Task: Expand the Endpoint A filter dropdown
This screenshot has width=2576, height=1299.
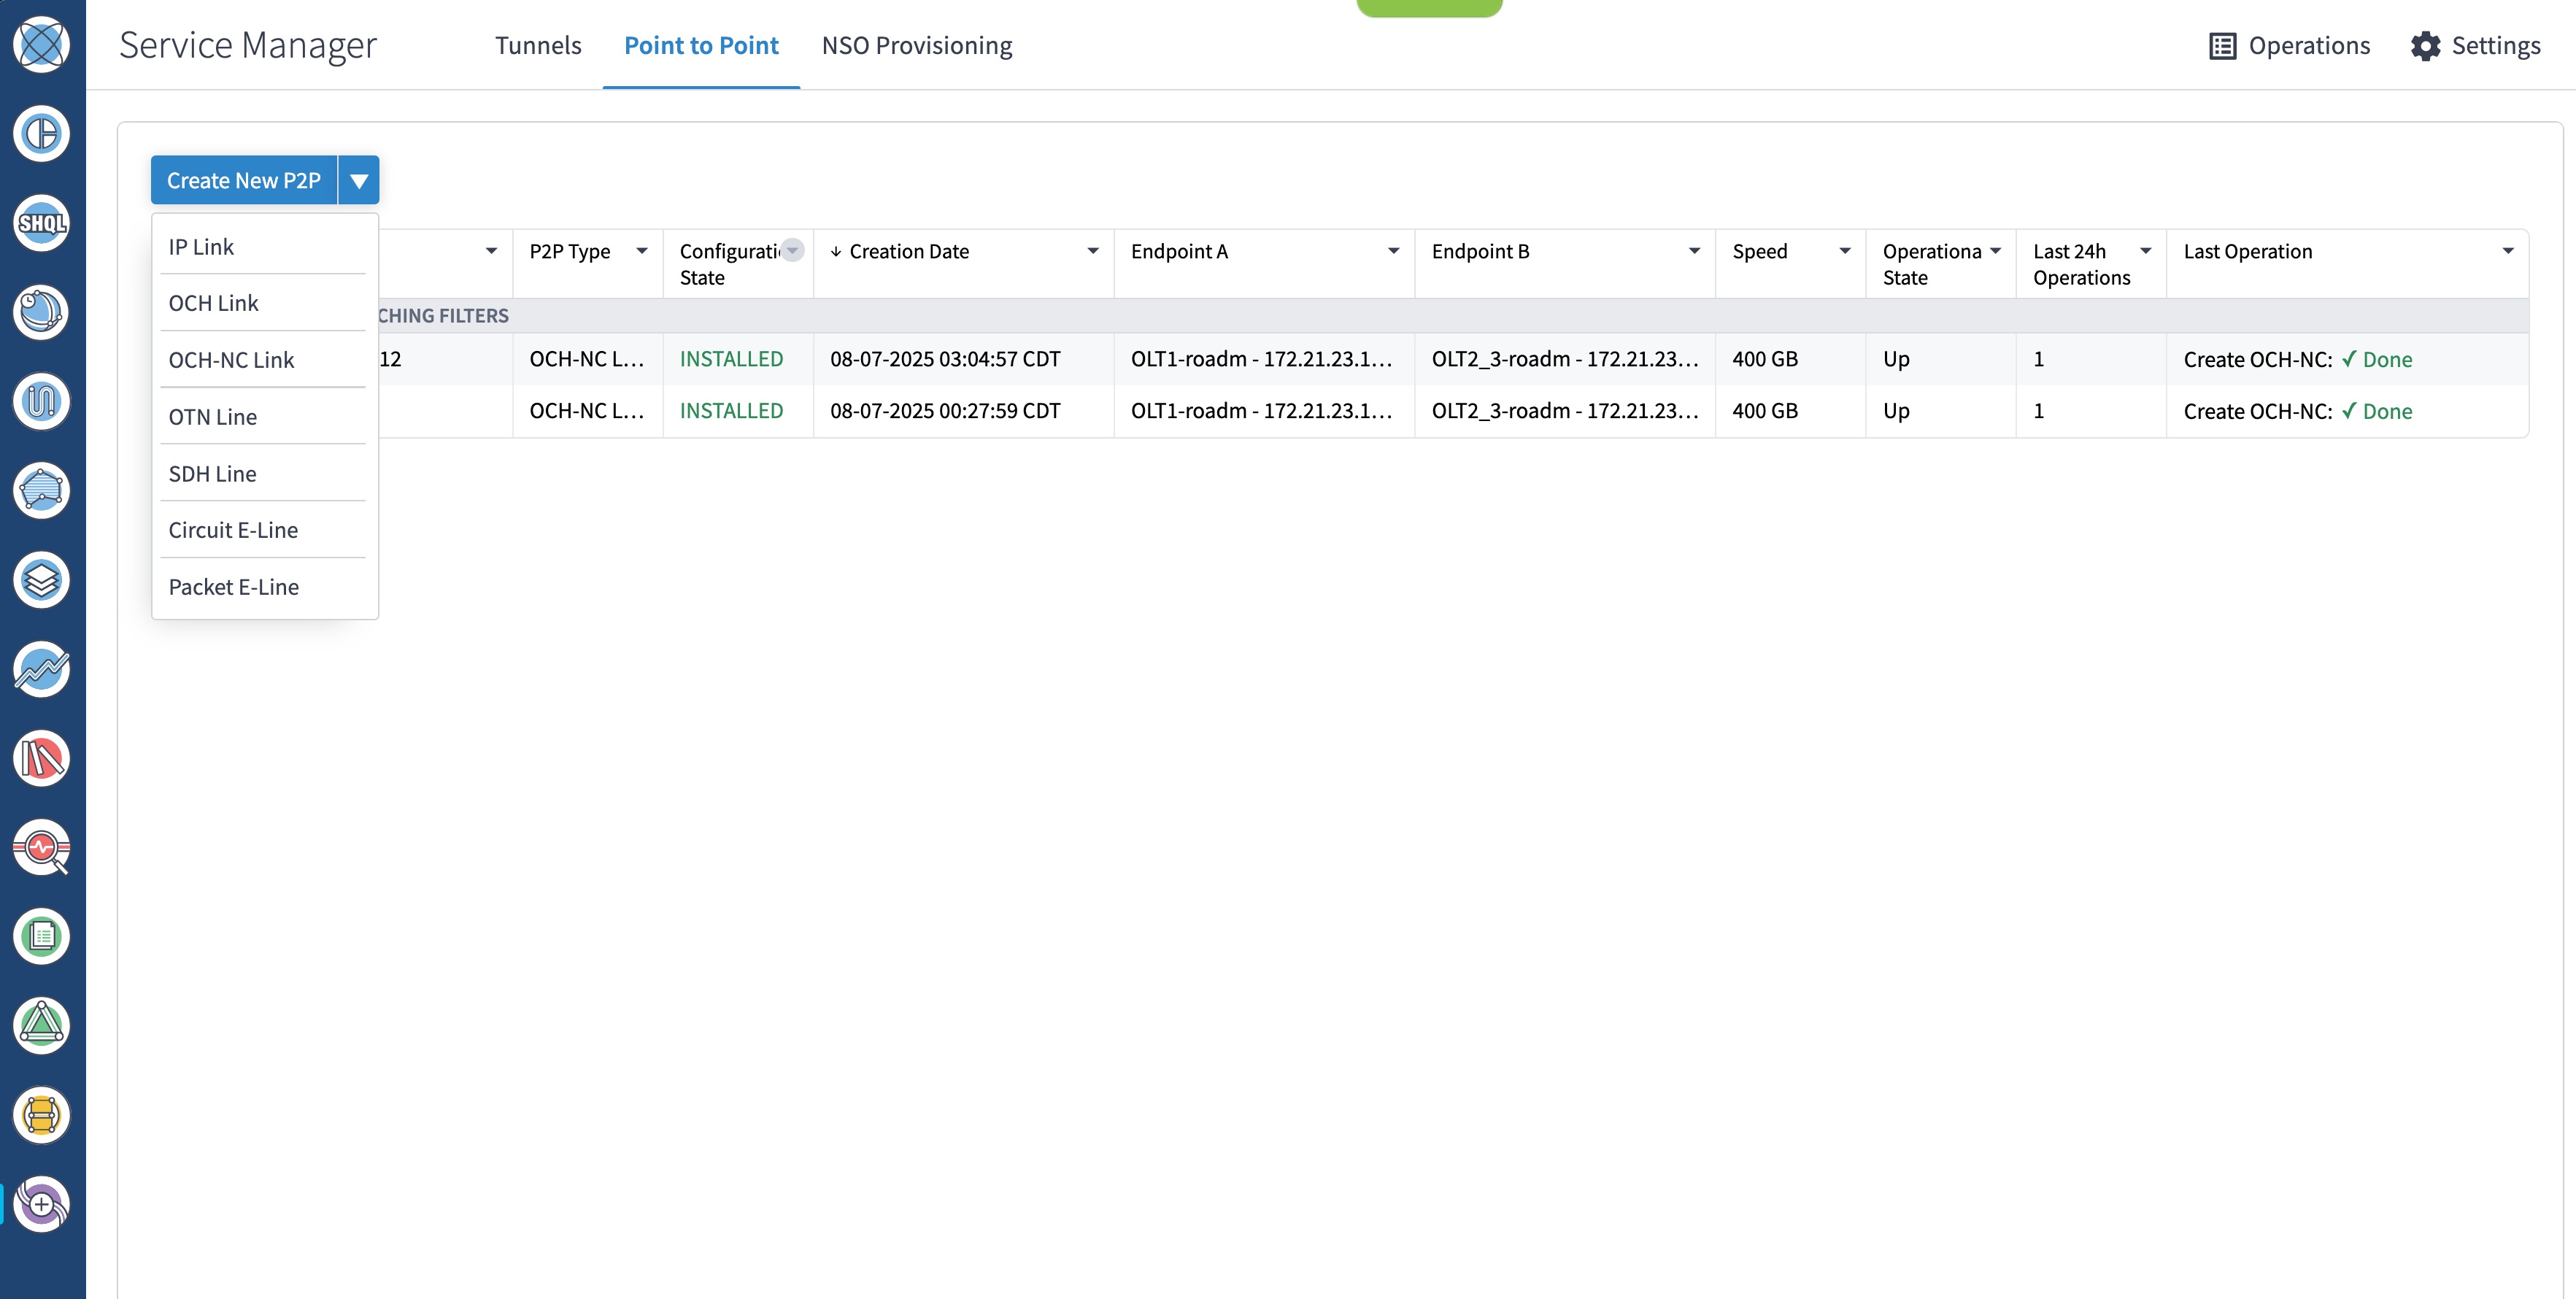Action: tap(1392, 251)
